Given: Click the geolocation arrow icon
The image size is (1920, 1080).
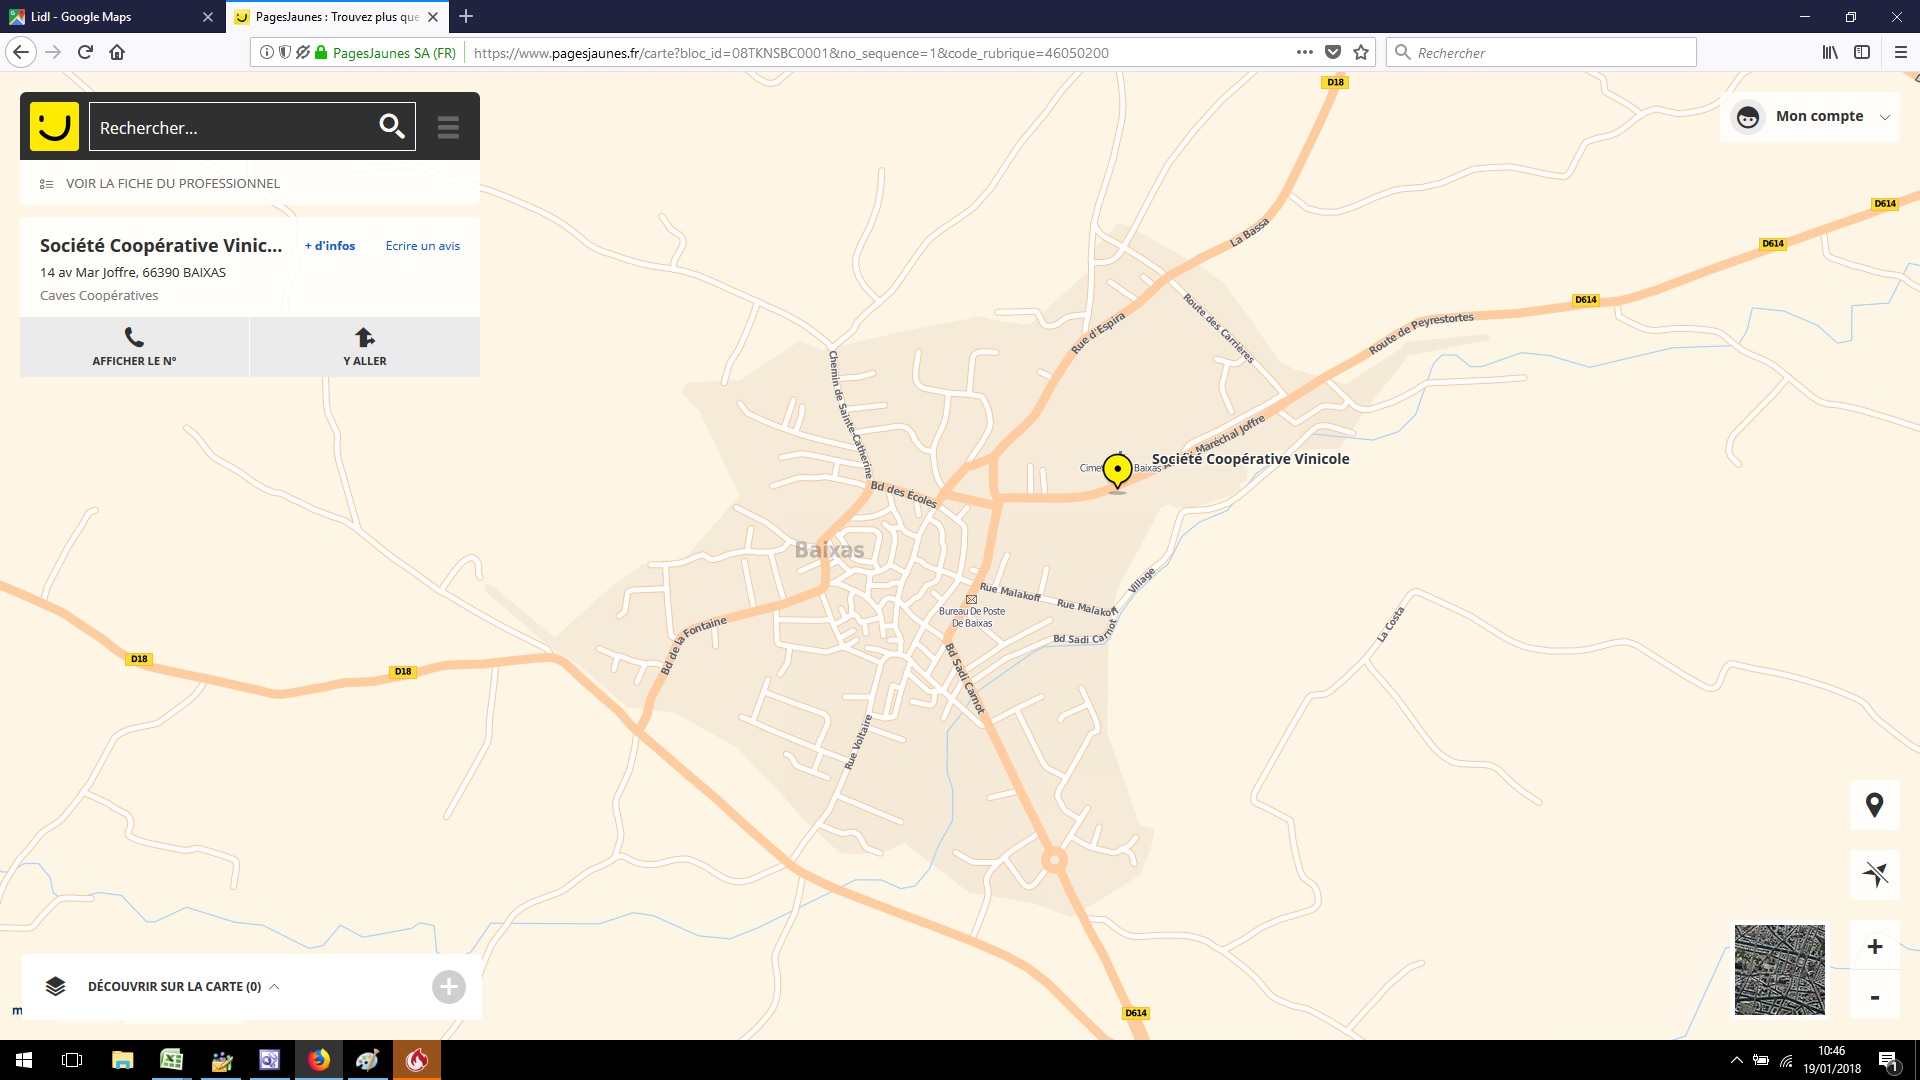Looking at the screenshot, I should [x=1874, y=875].
